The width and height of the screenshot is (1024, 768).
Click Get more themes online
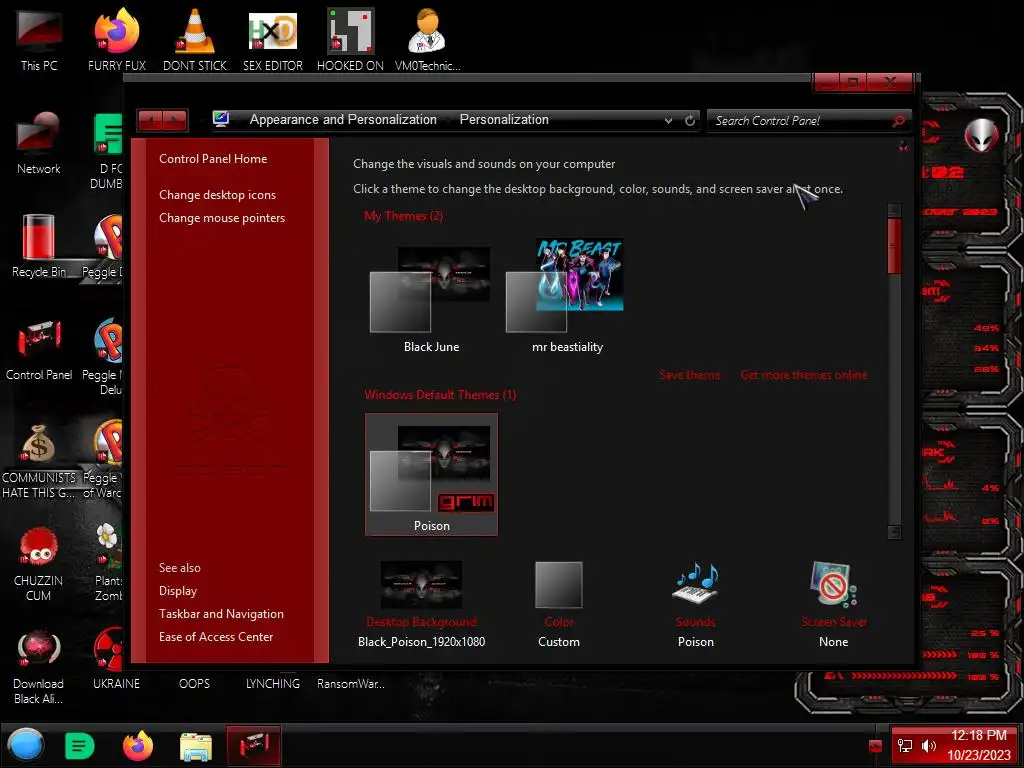(x=804, y=375)
